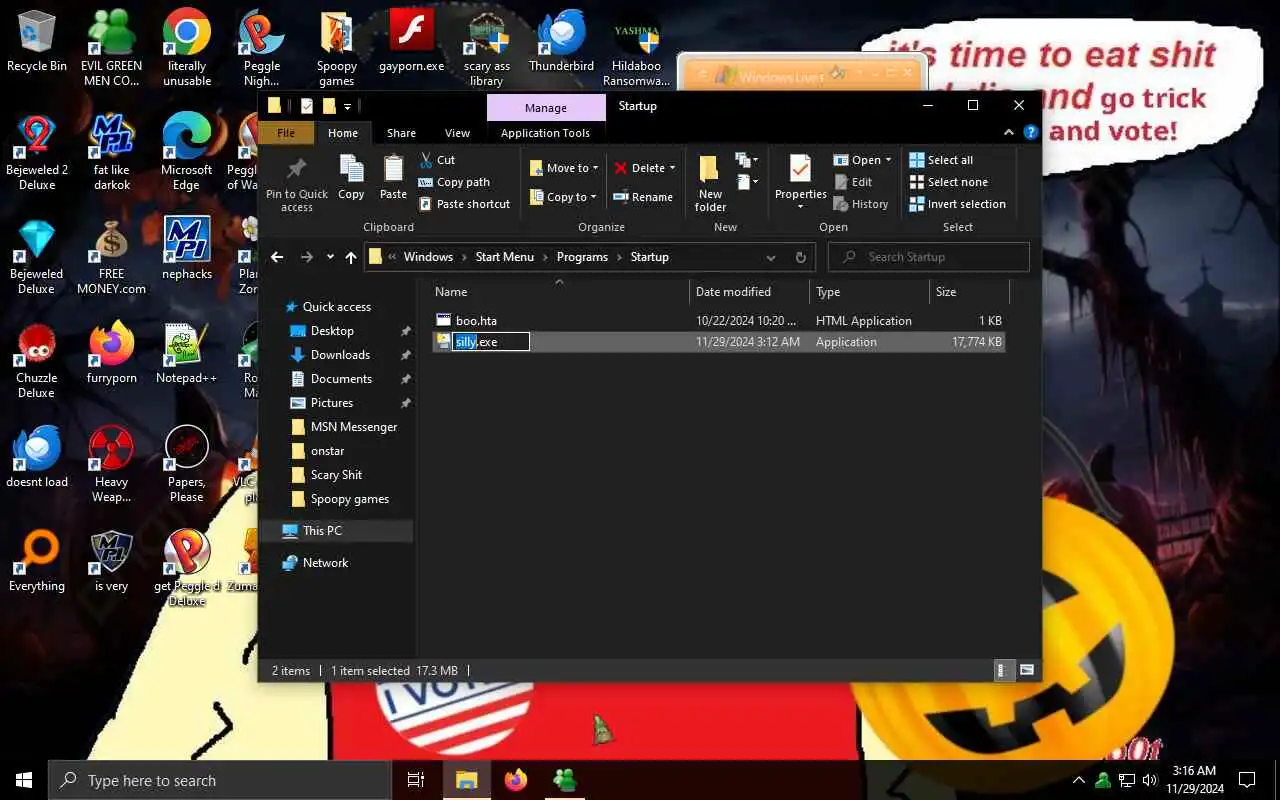
Task: Open the Recycle Bin desktop icon
Action: [36, 41]
